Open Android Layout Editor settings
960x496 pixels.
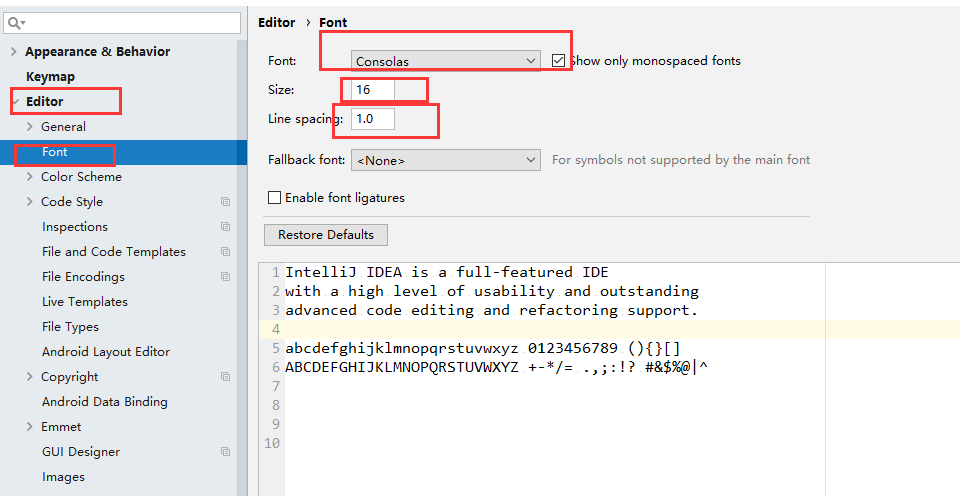[x=106, y=352]
